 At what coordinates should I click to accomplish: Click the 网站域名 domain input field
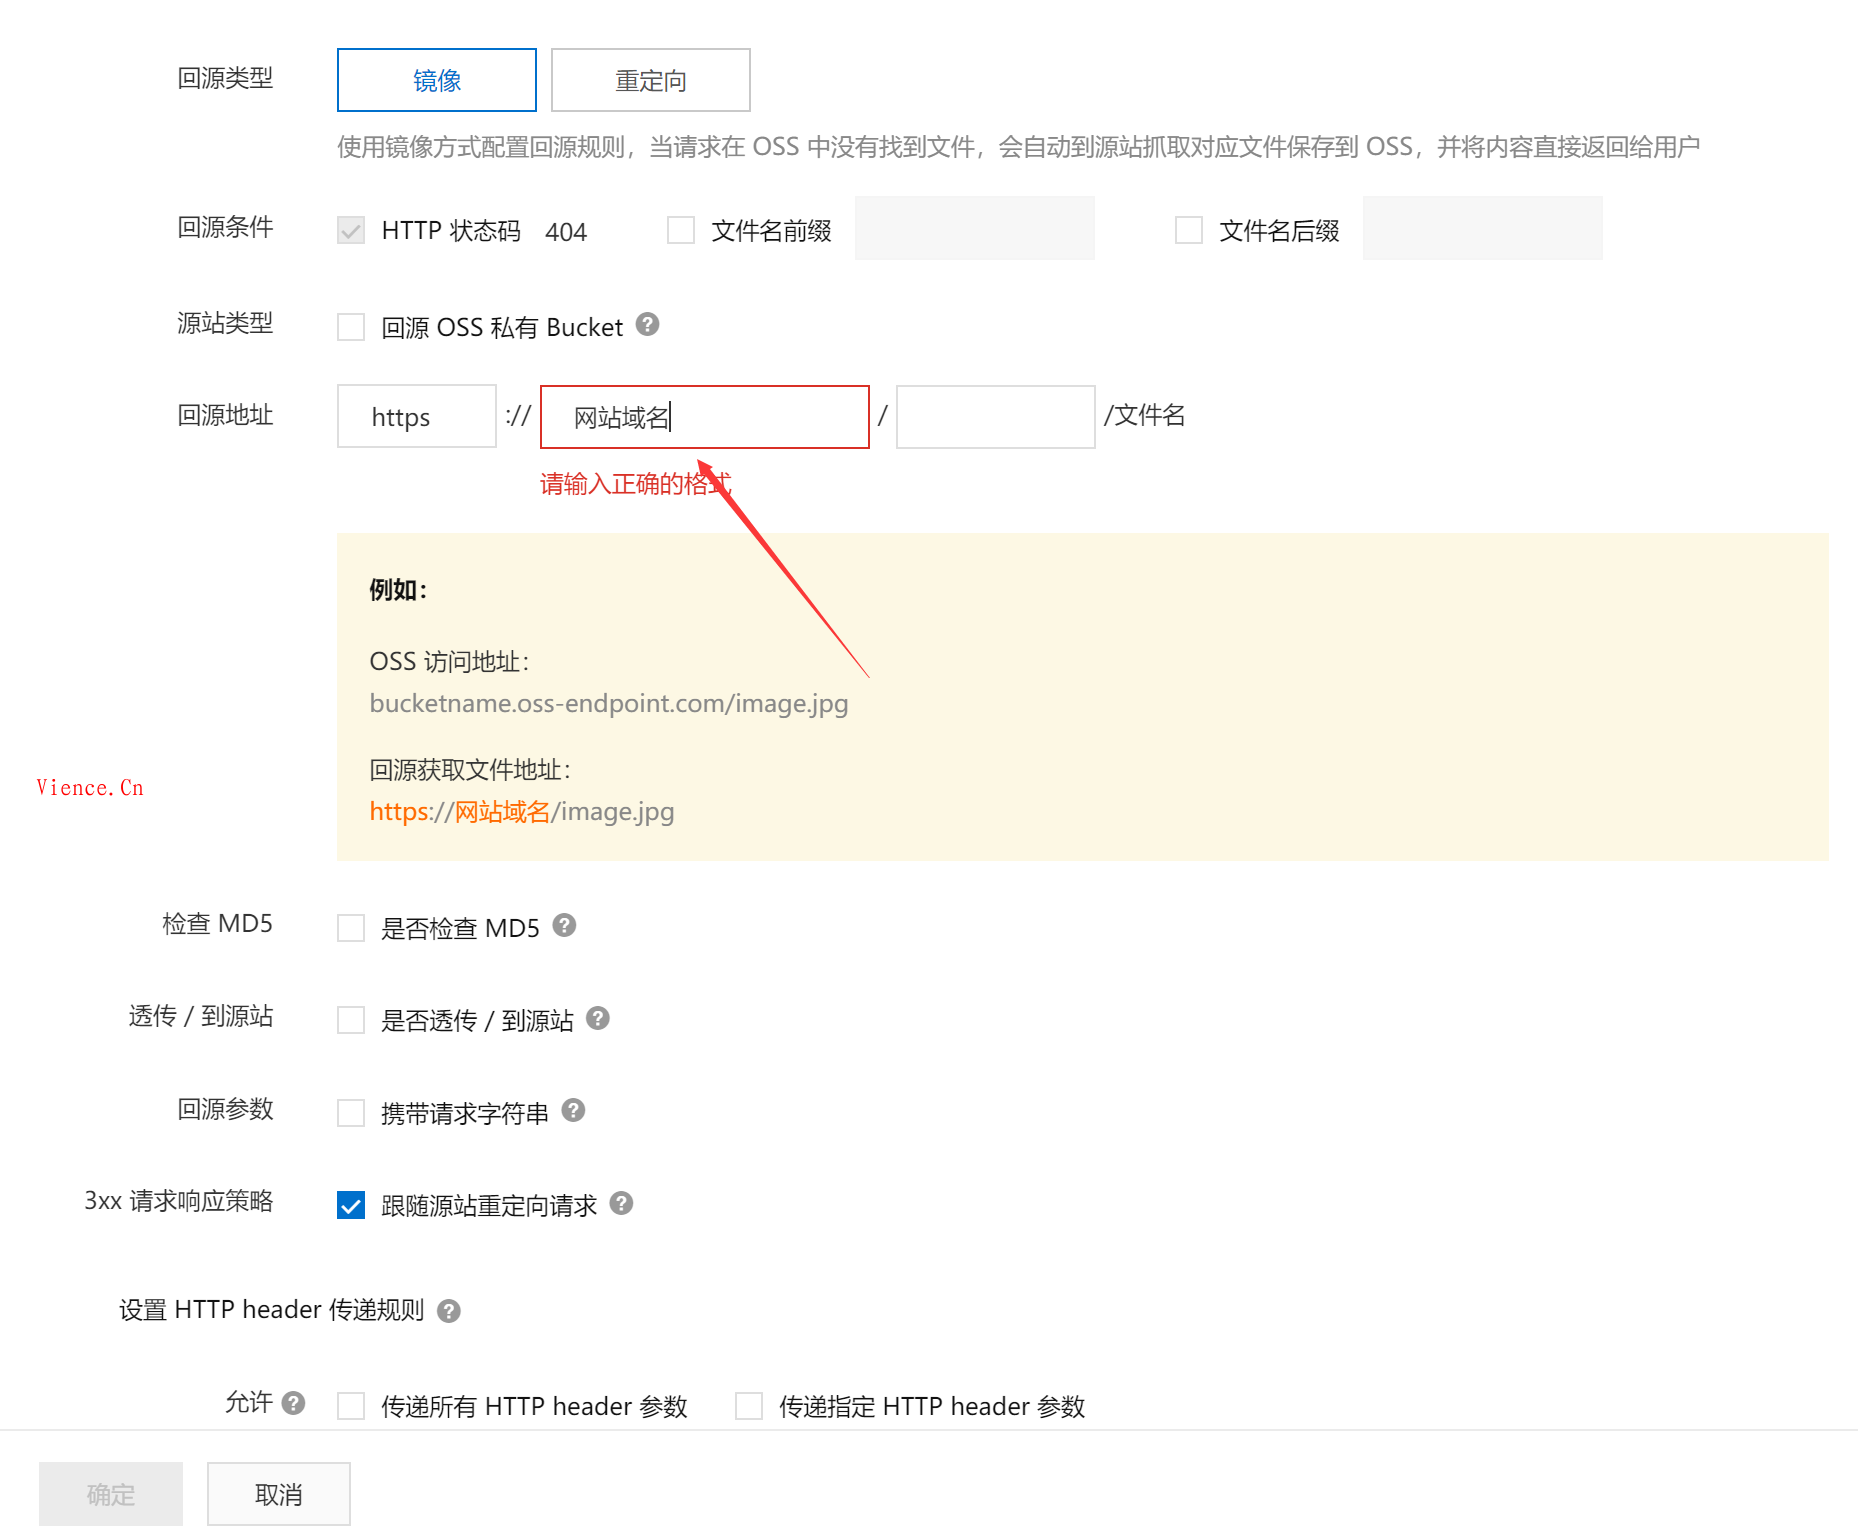(x=704, y=417)
